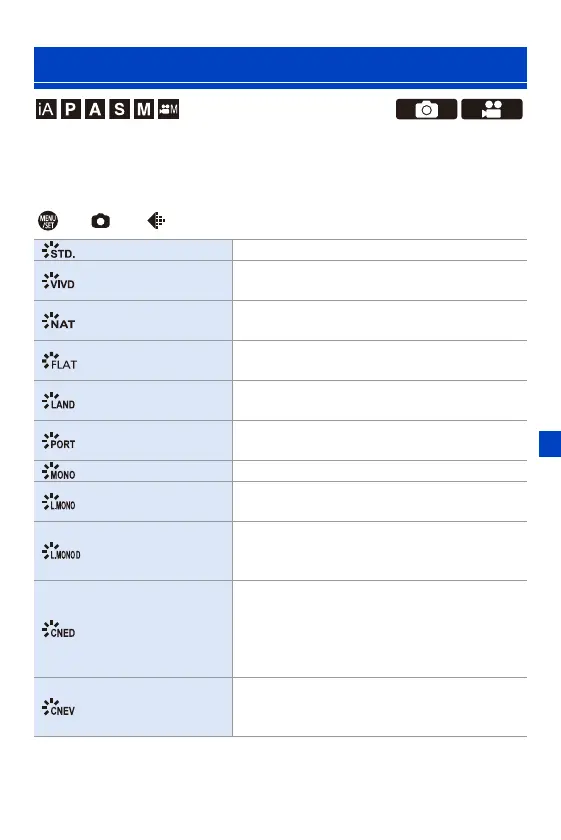Select the L.MONO D photo style icon
The width and height of the screenshot is (561, 840).
[x=61, y=551]
